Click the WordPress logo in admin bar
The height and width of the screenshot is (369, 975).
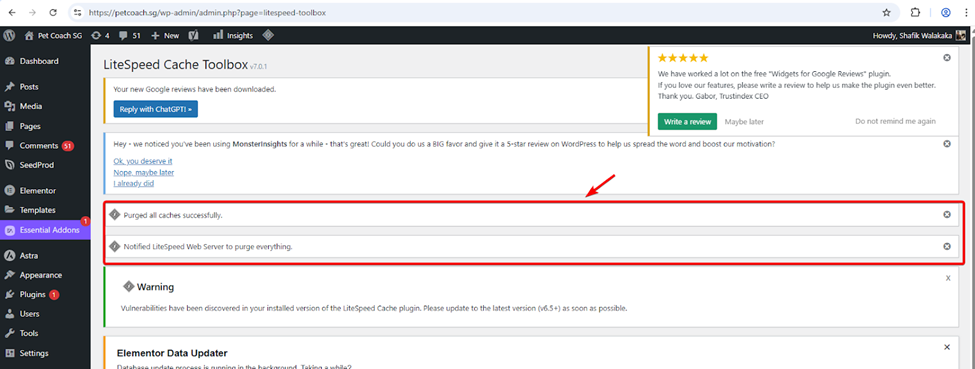click(x=9, y=35)
